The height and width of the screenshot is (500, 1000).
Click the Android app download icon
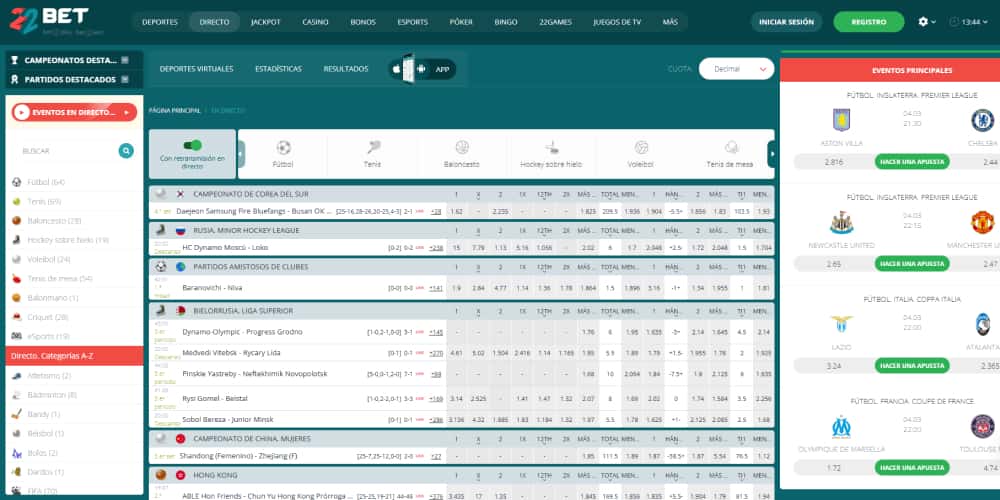420,69
